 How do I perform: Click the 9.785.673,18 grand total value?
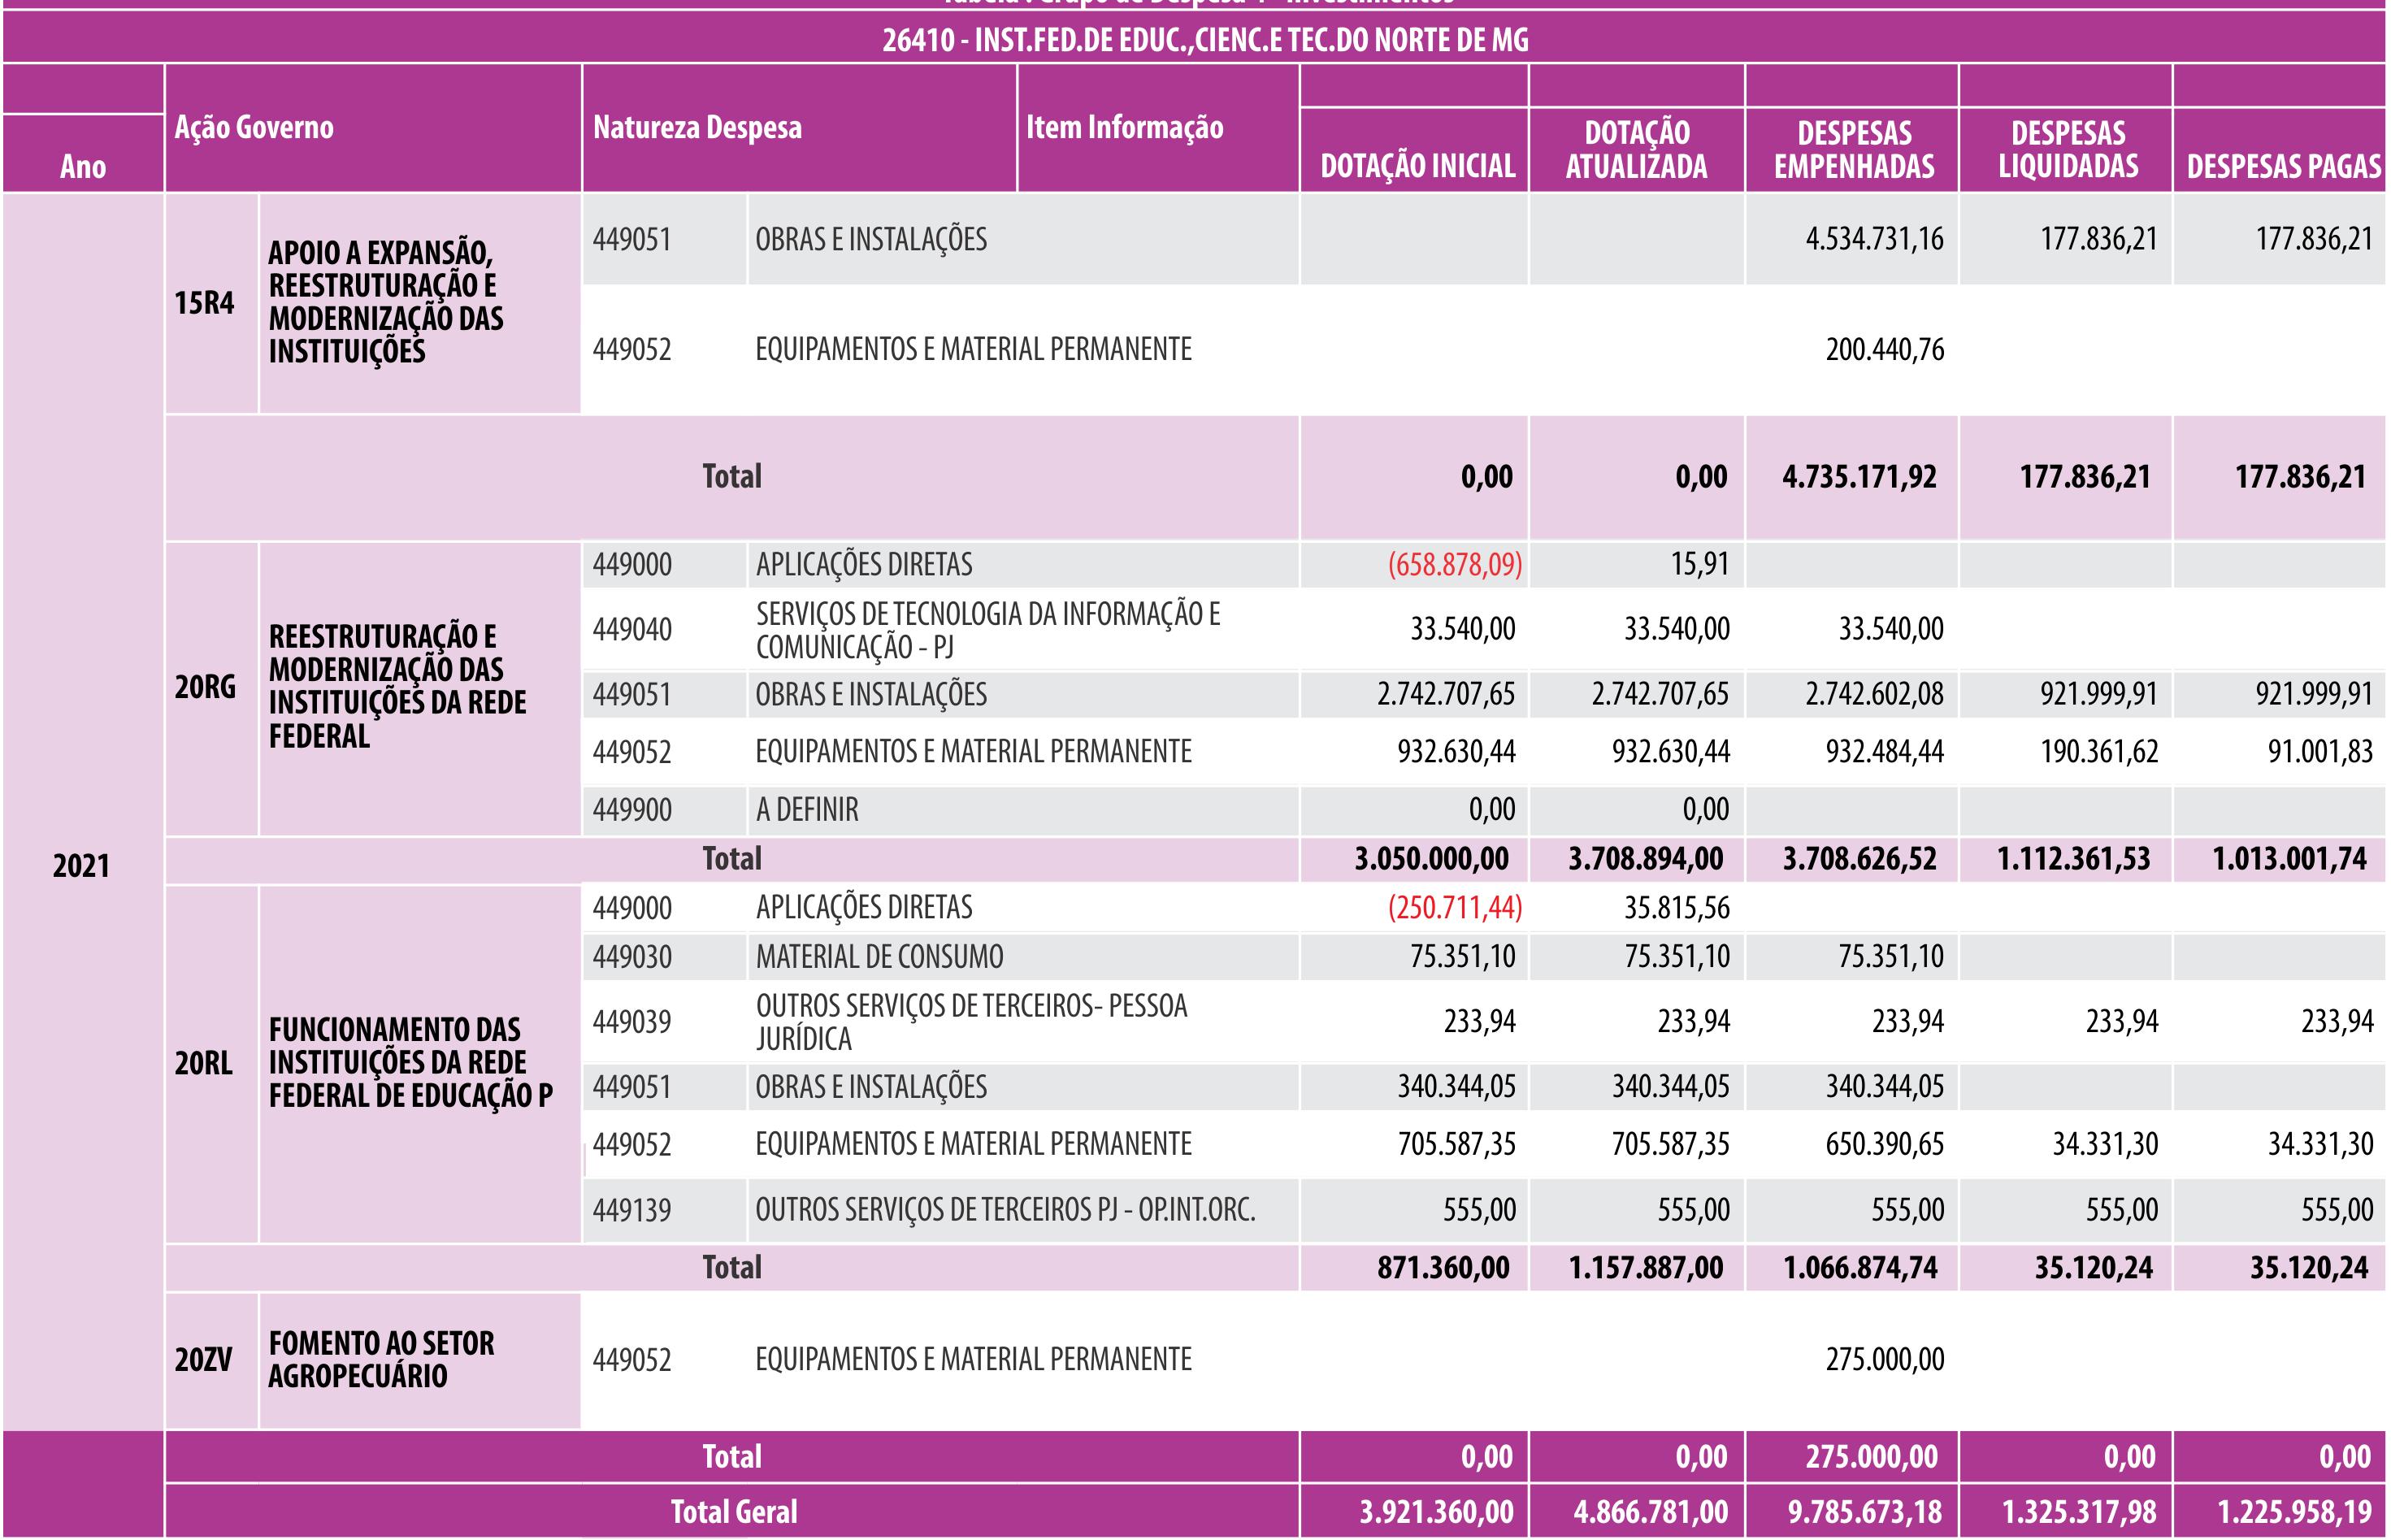tap(1864, 1512)
